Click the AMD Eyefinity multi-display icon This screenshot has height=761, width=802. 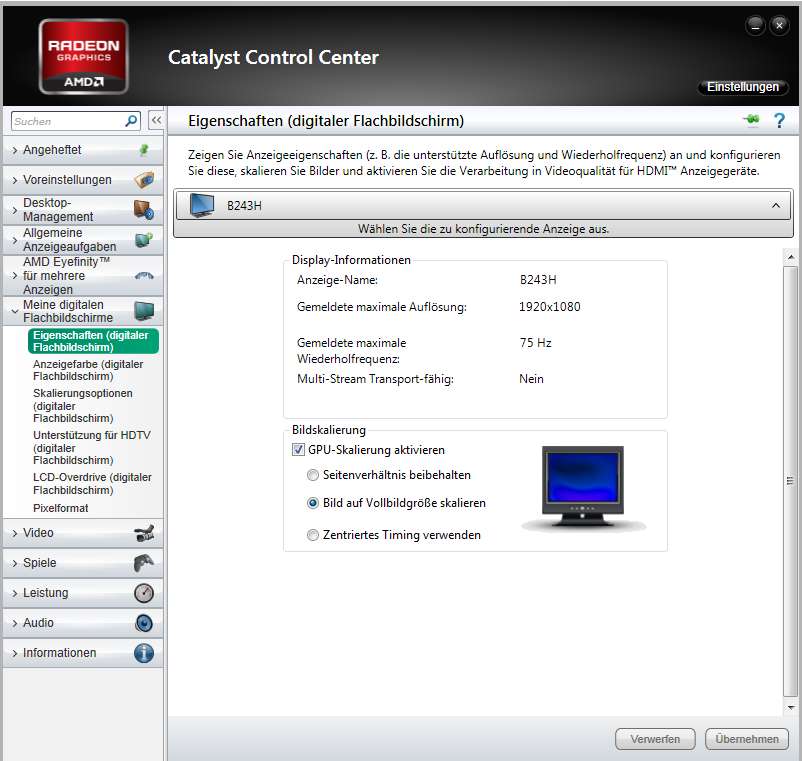point(144,276)
